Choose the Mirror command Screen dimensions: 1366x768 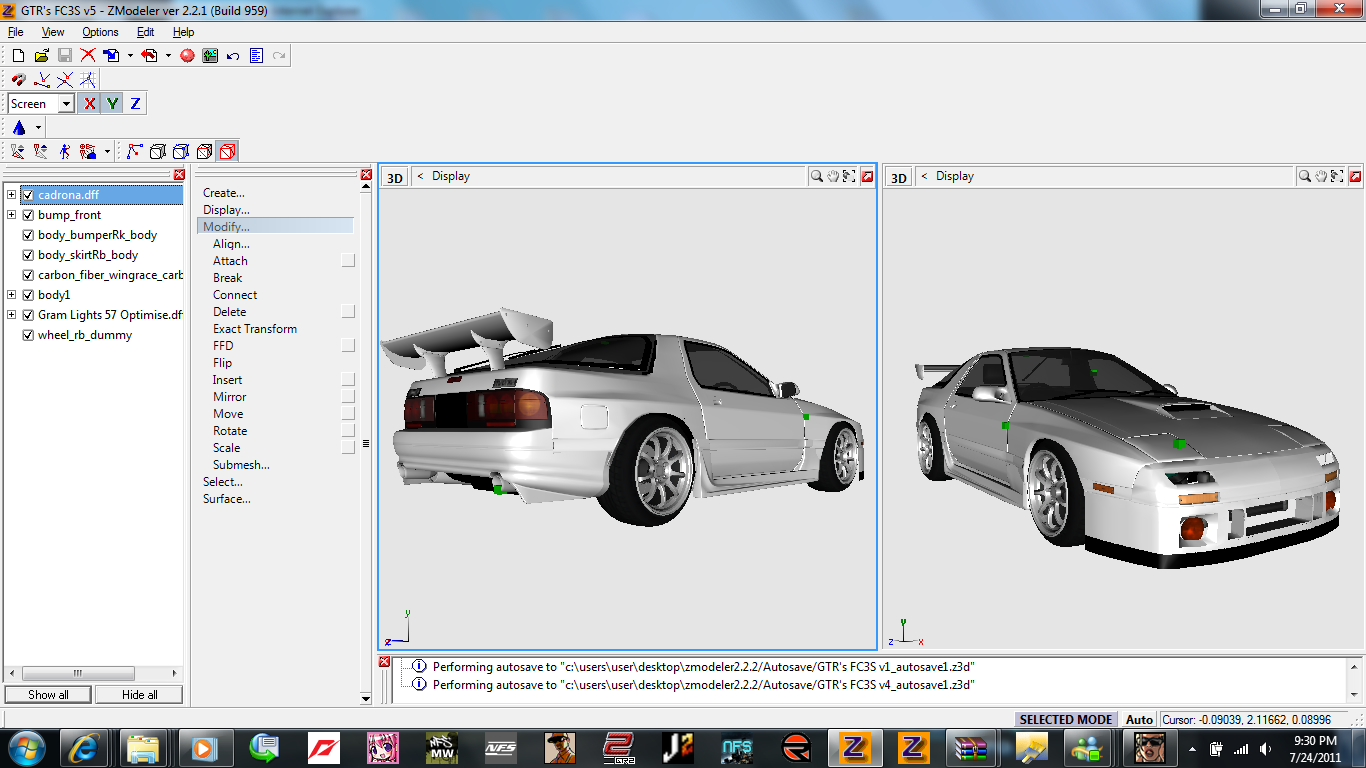click(228, 397)
